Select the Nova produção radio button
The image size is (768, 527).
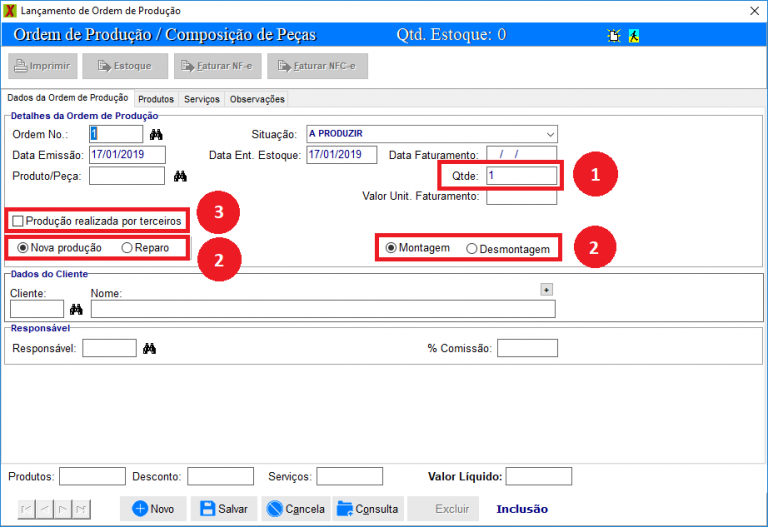click(x=23, y=247)
